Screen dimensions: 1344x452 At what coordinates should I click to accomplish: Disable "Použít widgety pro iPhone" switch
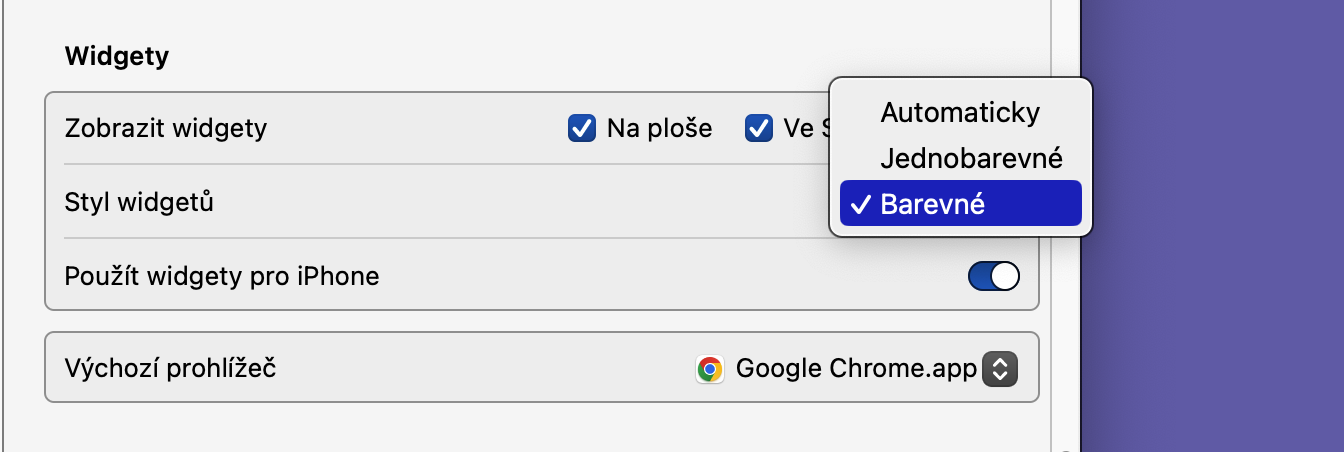[x=993, y=276]
